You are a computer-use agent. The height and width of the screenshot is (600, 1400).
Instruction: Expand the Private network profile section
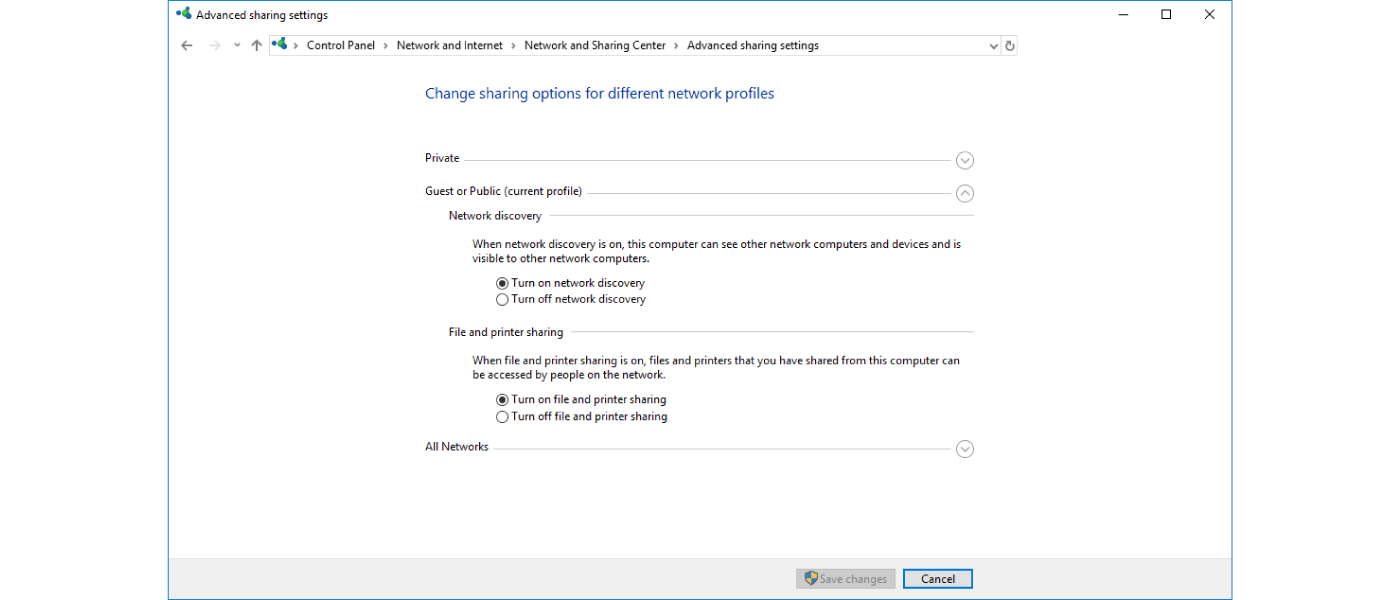pyautogui.click(x=964, y=160)
